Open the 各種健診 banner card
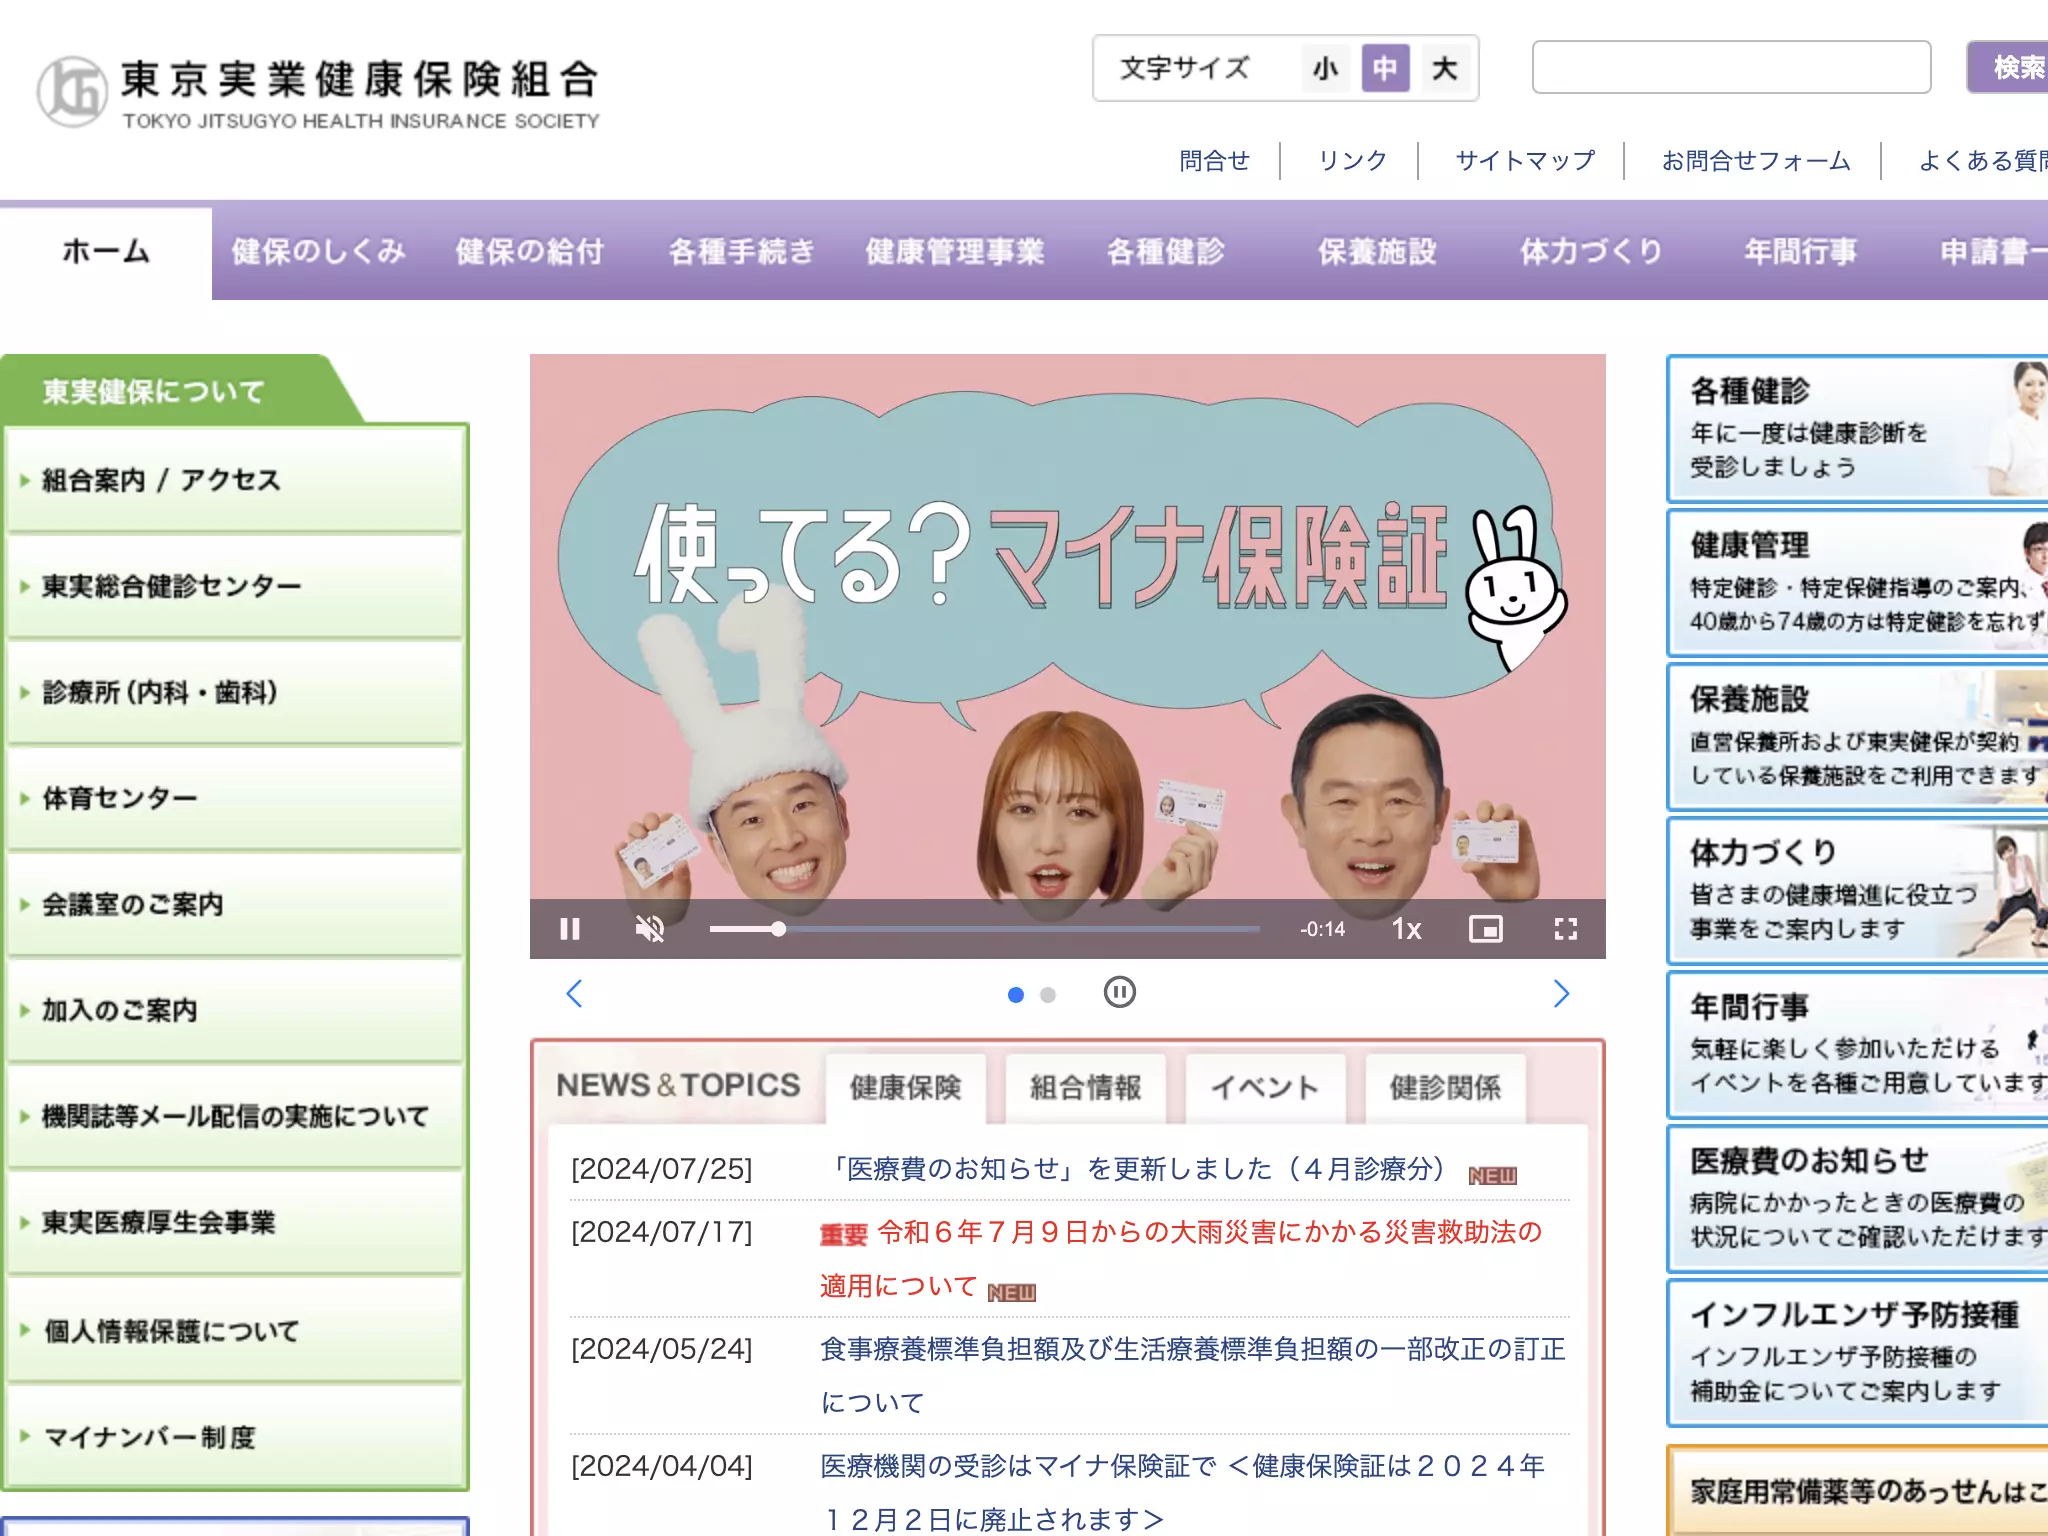This screenshot has width=2048, height=1536. click(1857, 428)
